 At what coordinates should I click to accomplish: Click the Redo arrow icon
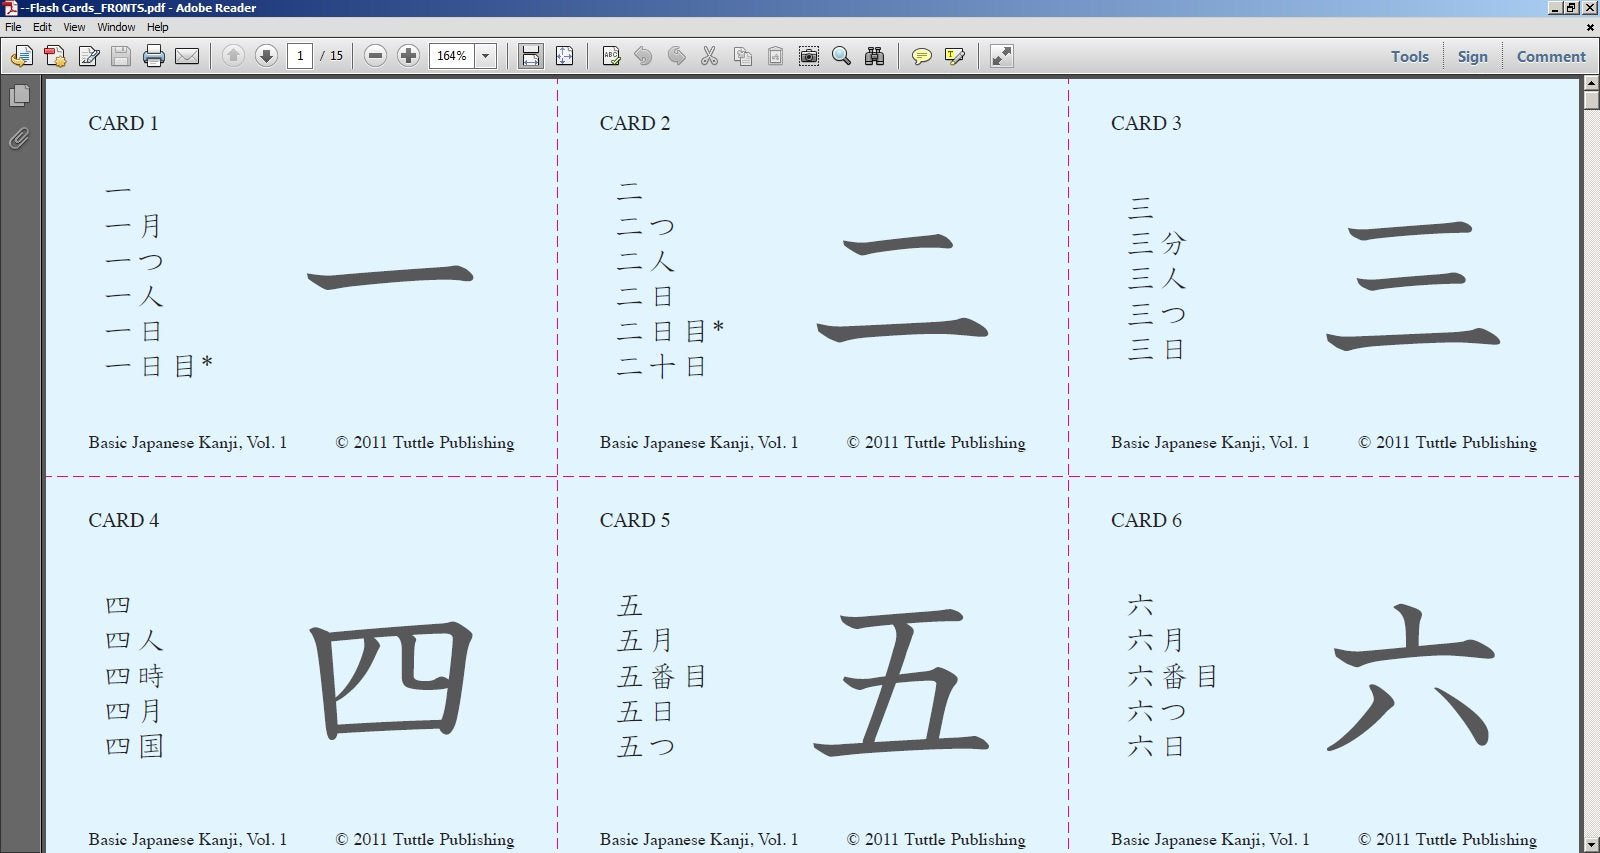(x=677, y=56)
